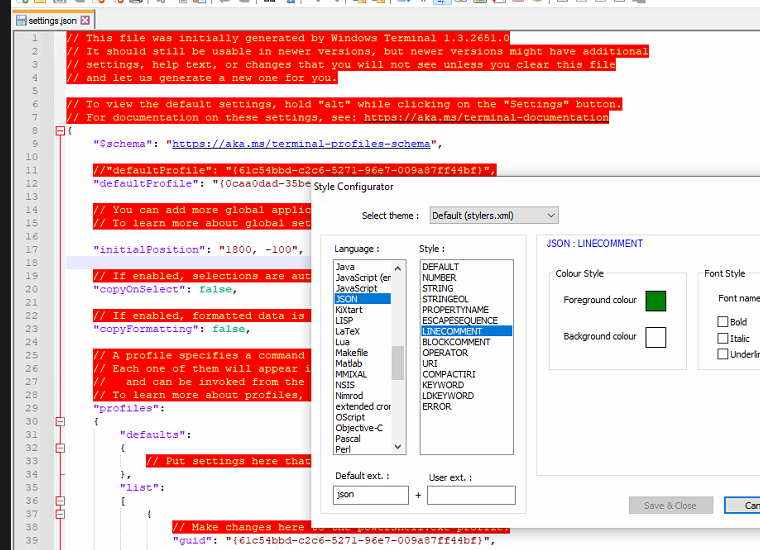Open the aka.ms/terminal-profiles-schema link
The width and height of the screenshot is (760, 550).
pos(301,144)
